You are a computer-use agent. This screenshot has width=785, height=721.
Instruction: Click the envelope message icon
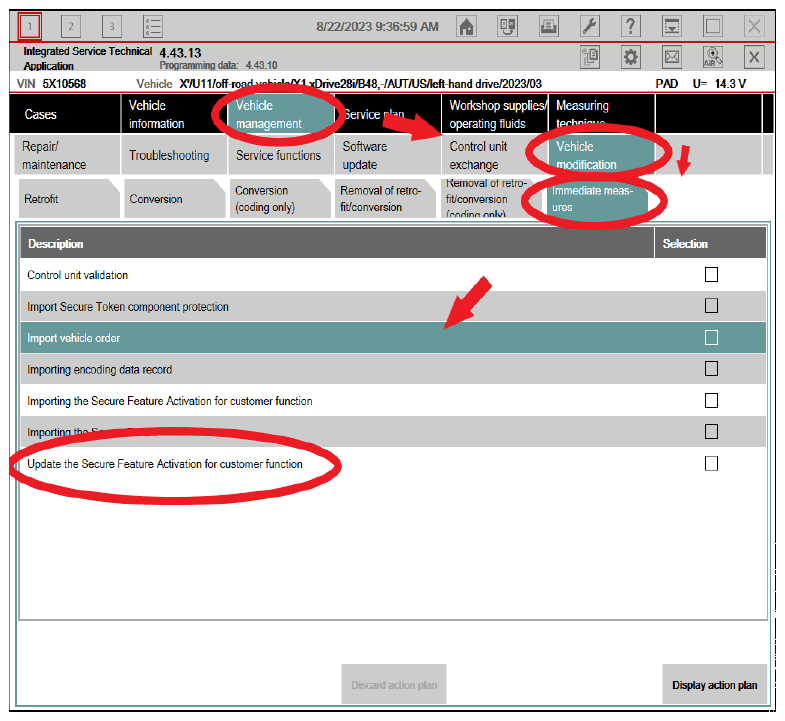pyautogui.click(x=672, y=57)
